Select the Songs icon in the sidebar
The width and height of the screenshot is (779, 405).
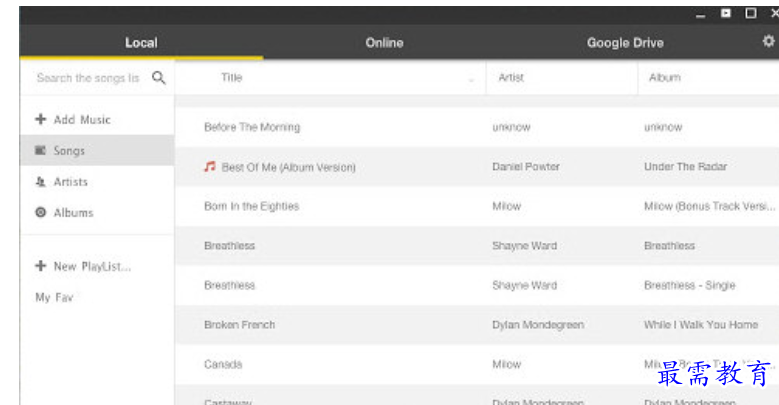tap(40, 150)
